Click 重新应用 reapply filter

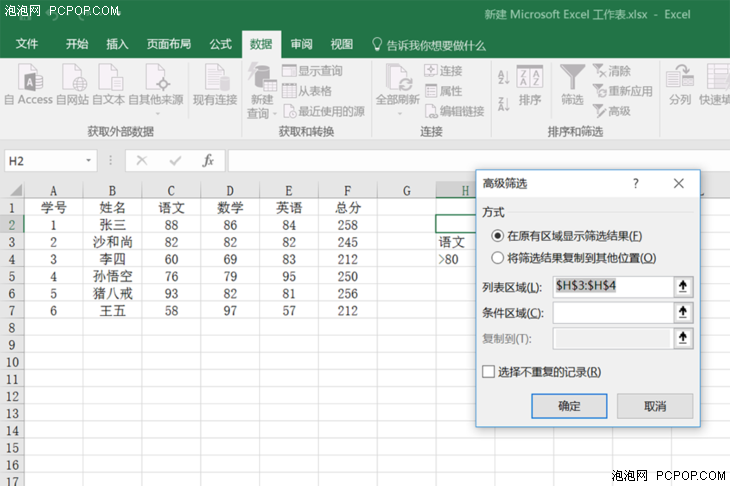pyautogui.click(x=623, y=91)
